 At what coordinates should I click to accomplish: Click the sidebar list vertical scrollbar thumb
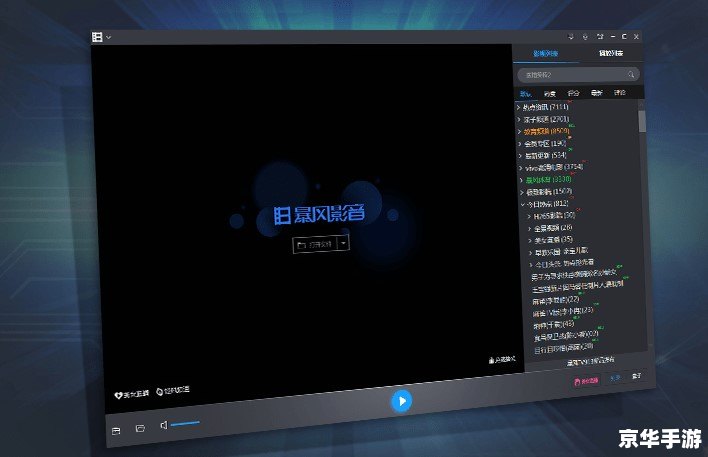click(x=642, y=121)
